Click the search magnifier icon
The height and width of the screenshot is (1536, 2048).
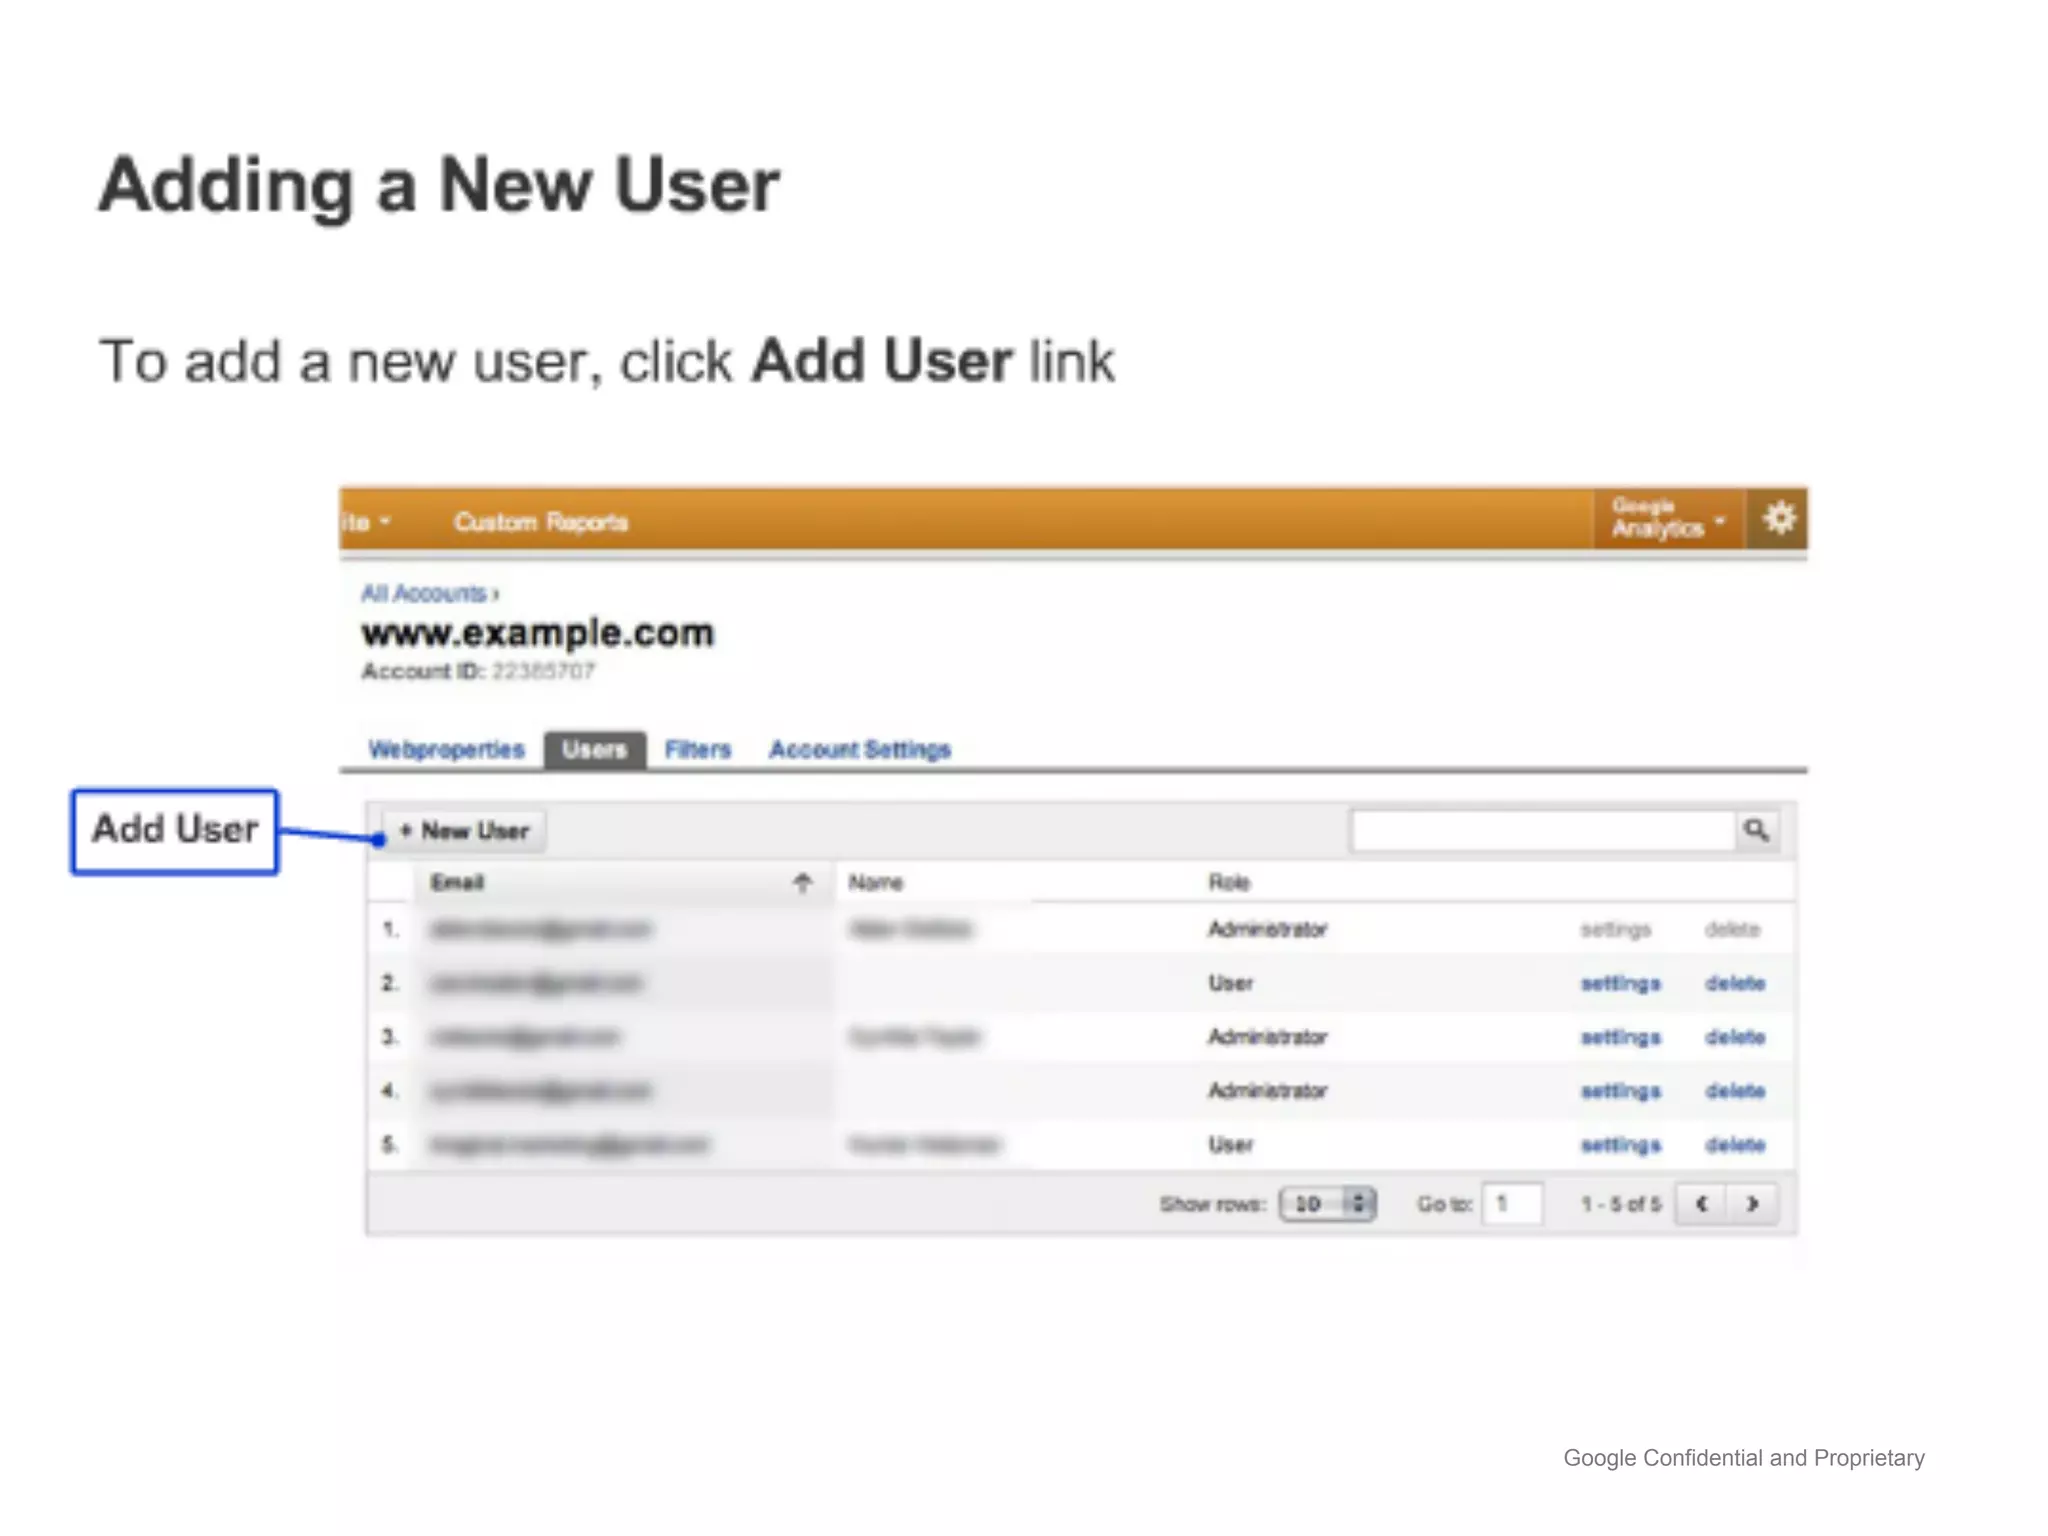coord(1756,830)
